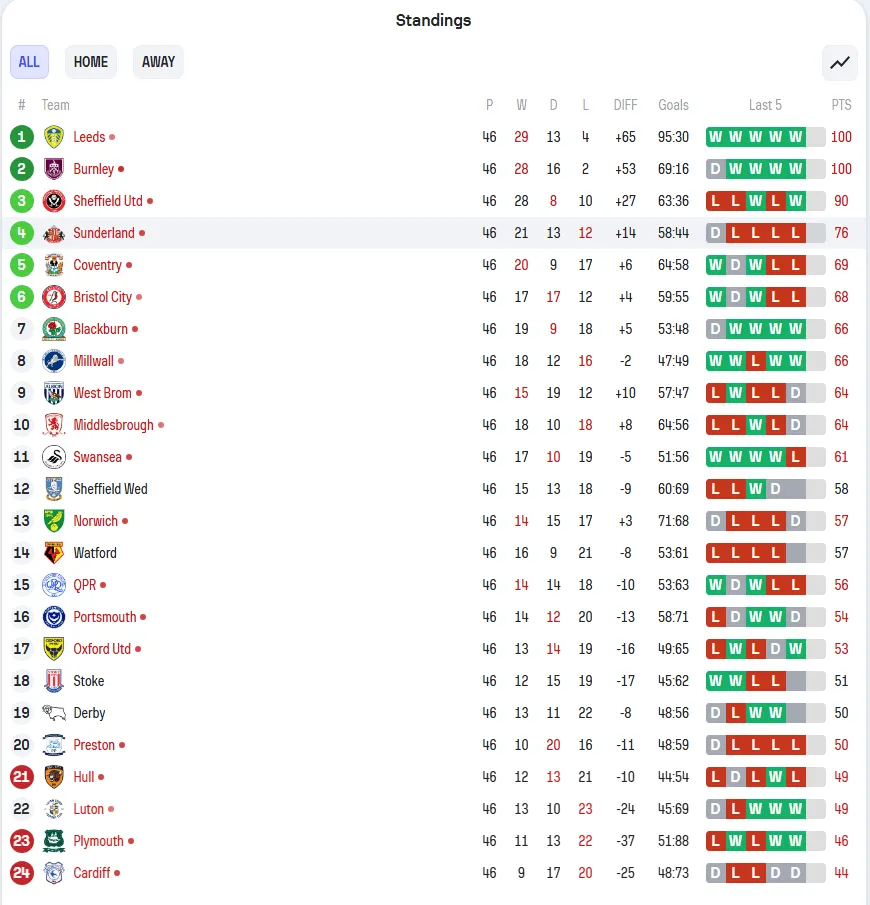870x905 pixels.
Task: Click the PTS column header
Action: click(x=841, y=105)
